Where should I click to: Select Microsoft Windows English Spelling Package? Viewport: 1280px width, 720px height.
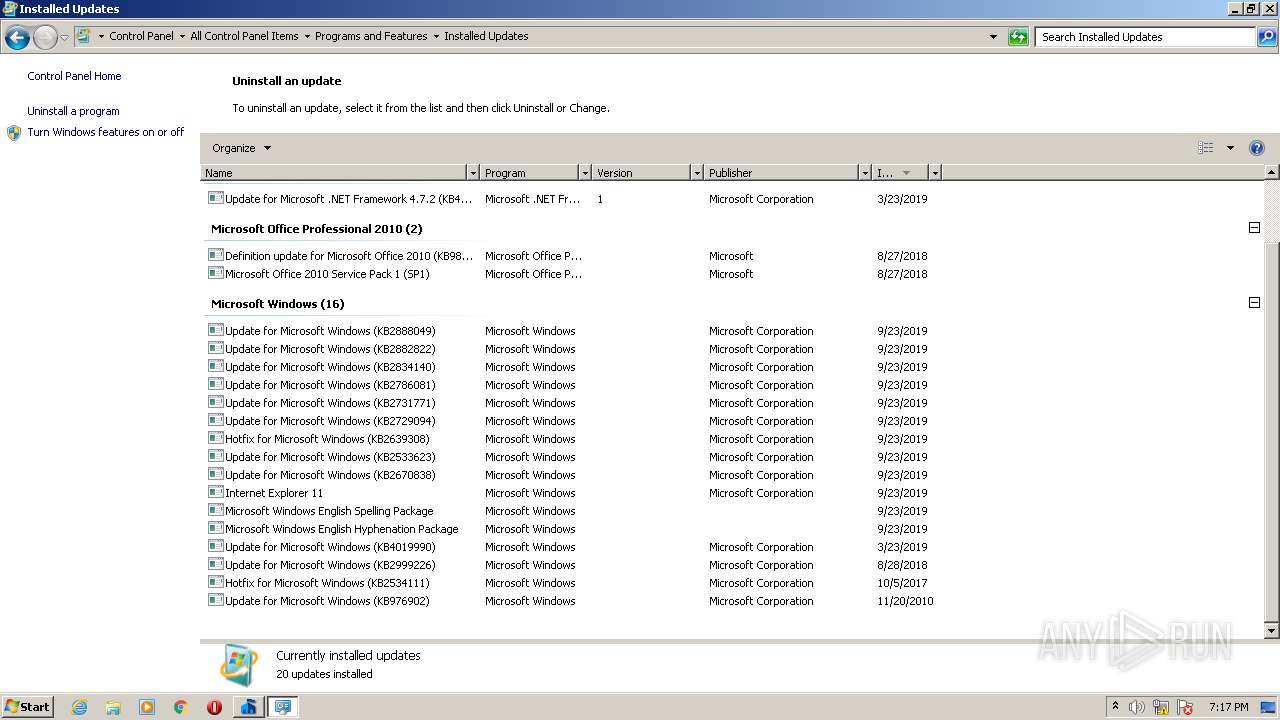coord(570,511)
